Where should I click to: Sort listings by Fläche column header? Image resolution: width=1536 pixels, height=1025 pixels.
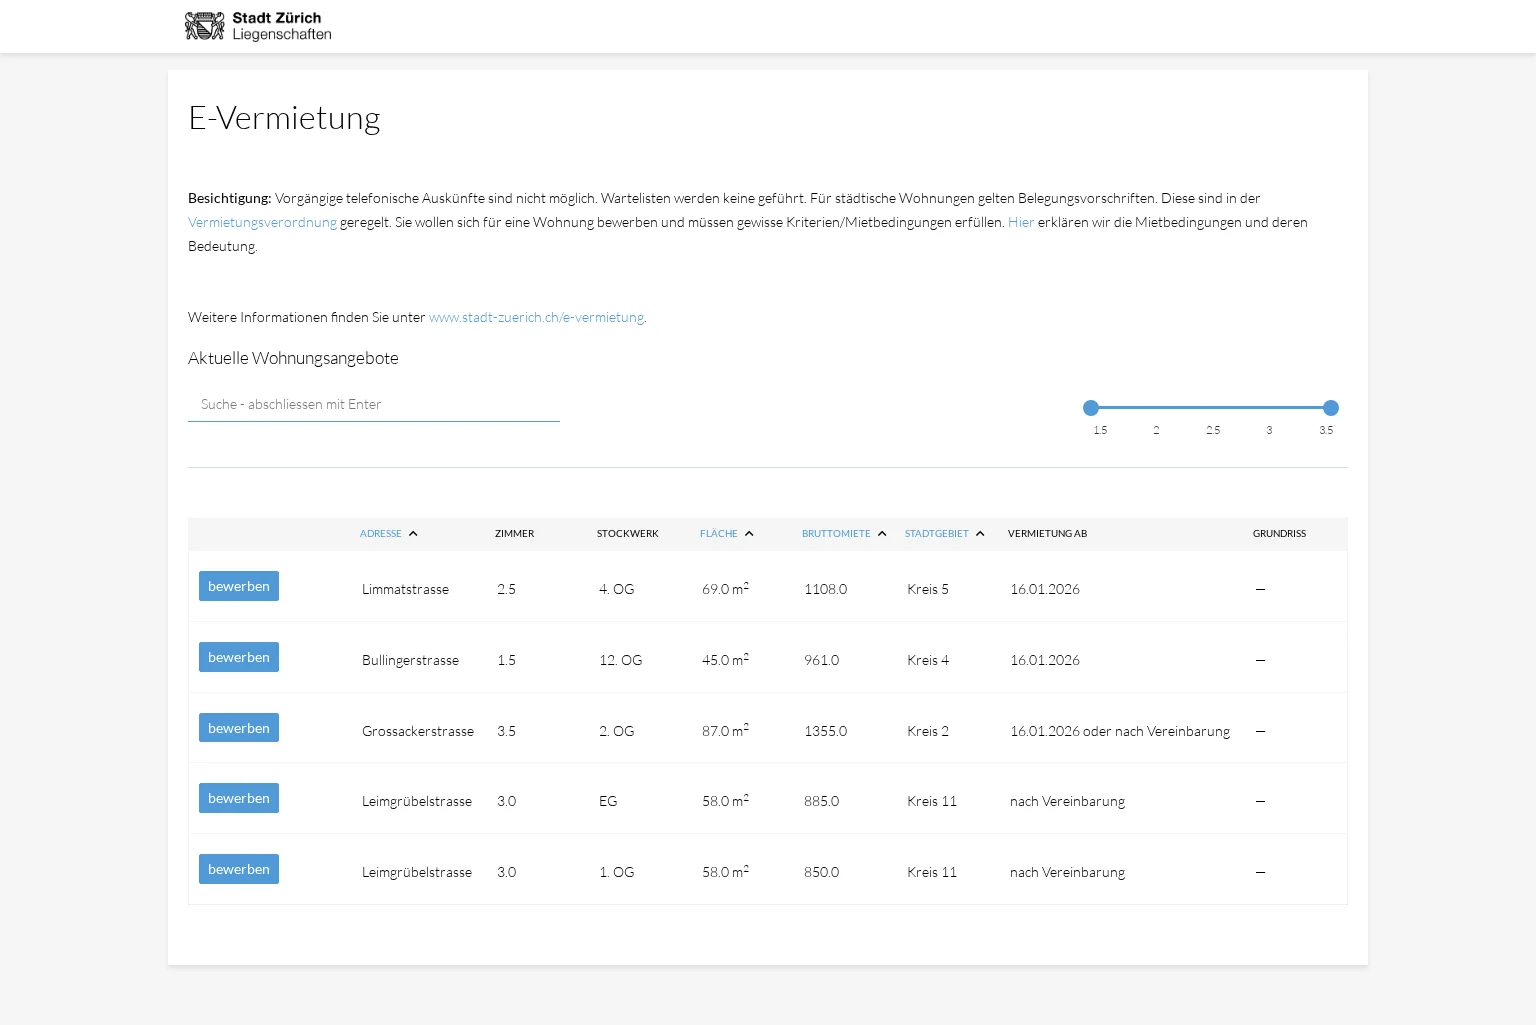(718, 534)
